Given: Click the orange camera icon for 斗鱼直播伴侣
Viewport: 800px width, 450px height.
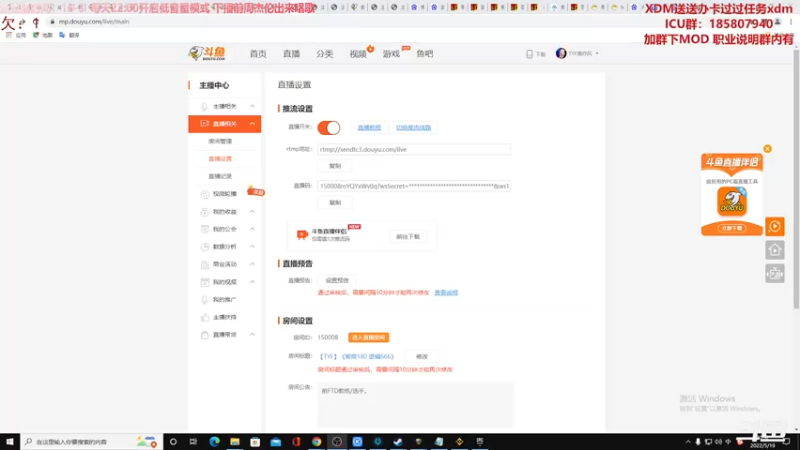Looking at the screenshot, I should pos(302,234).
